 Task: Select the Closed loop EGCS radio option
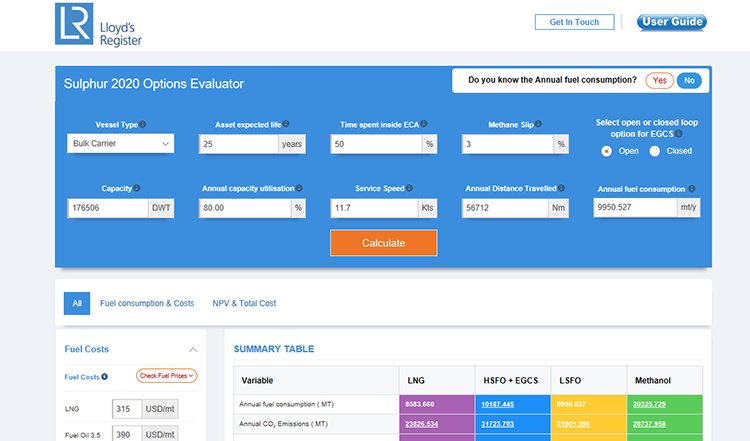point(655,151)
